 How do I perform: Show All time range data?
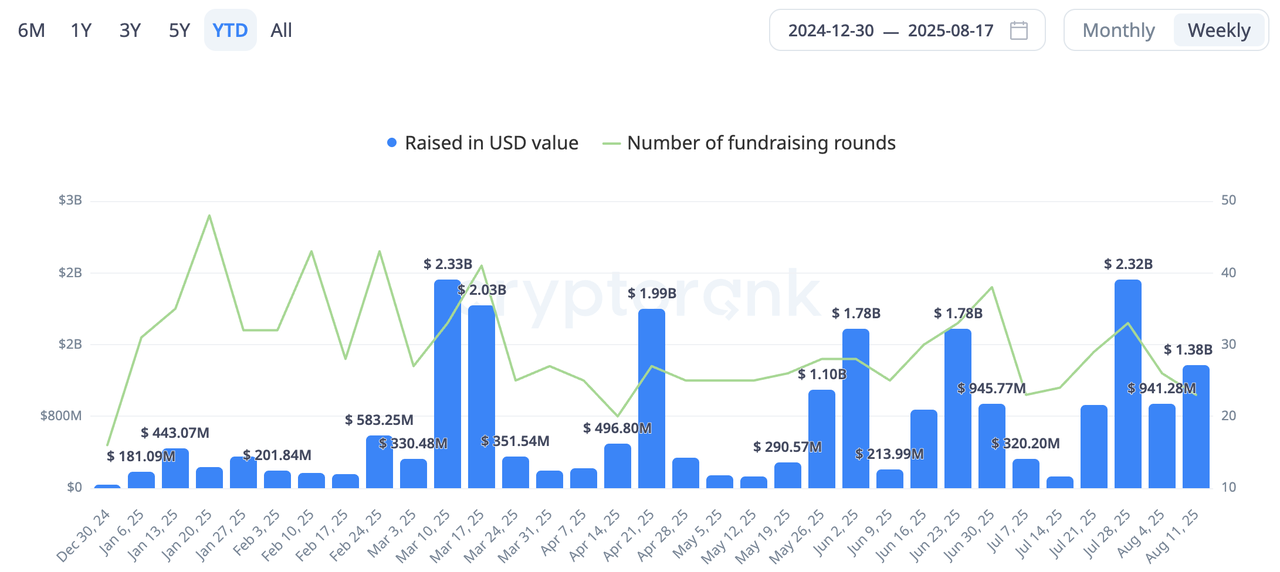[281, 30]
